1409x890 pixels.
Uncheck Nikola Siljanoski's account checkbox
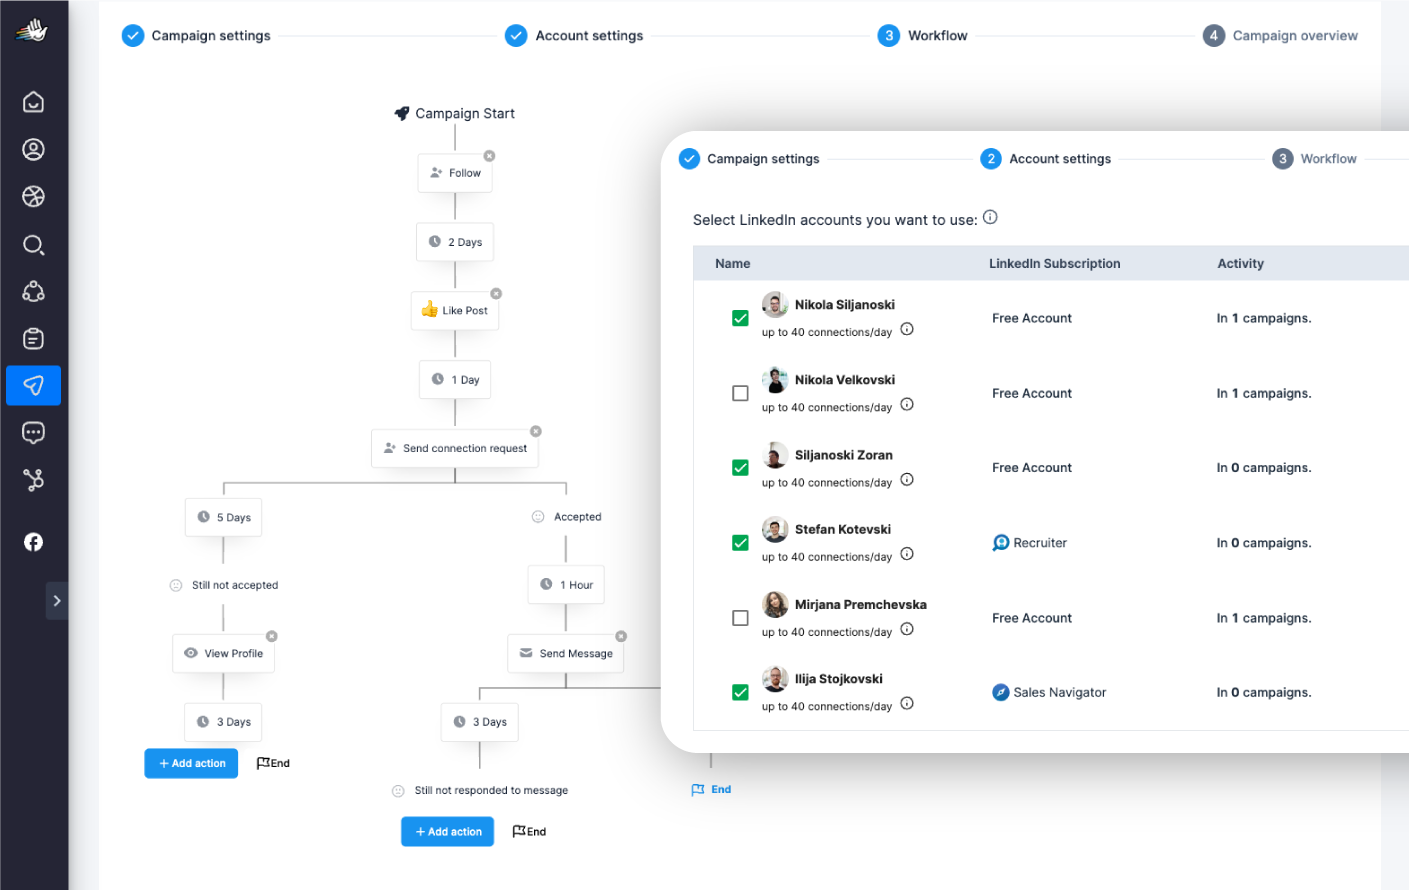coord(740,317)
